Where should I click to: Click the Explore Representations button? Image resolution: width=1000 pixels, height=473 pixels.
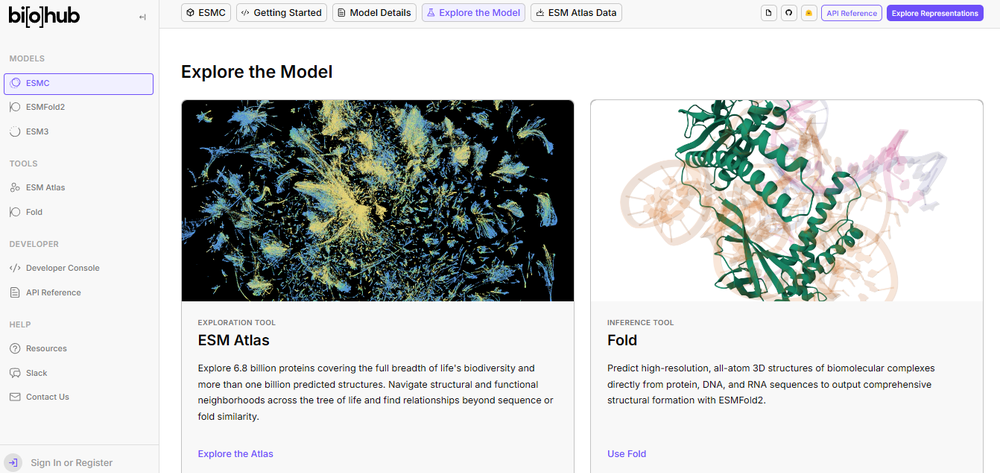point(935,13)
